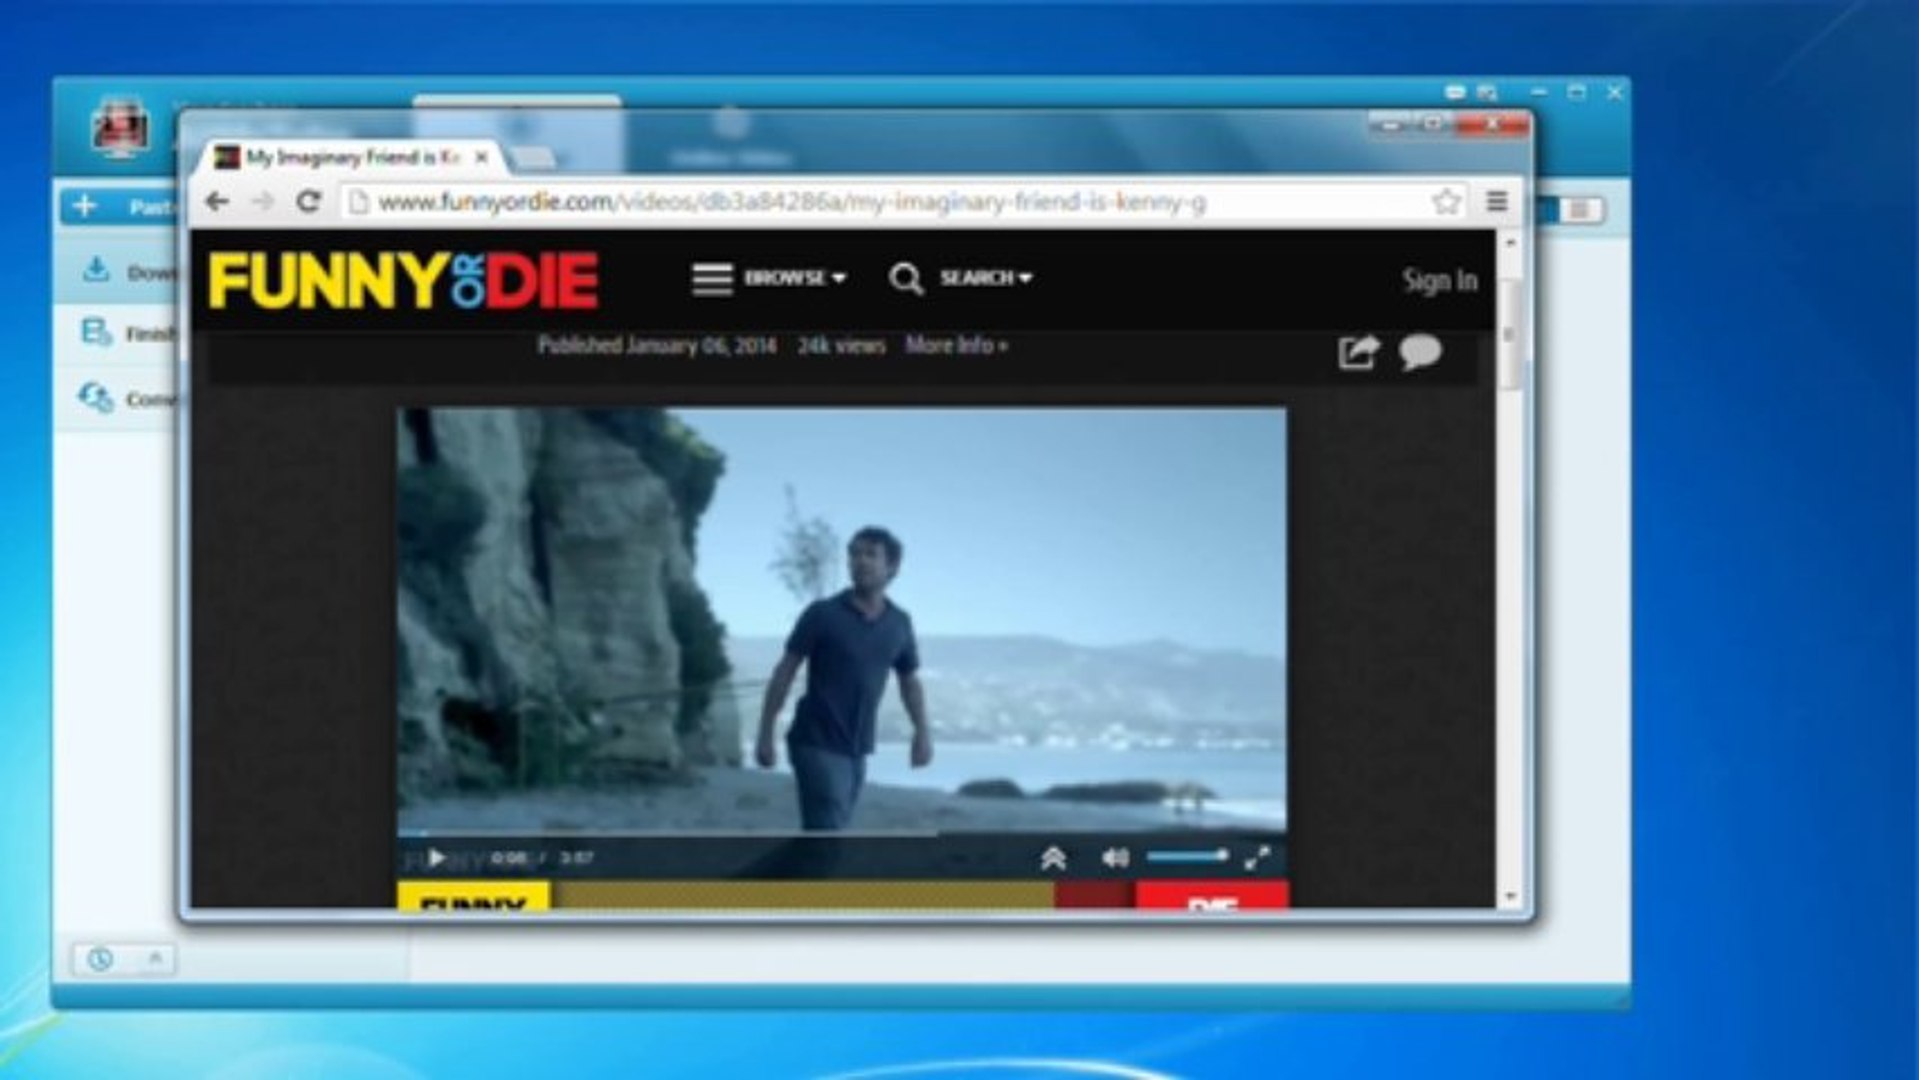1919x1080 pixels.
Task: Open Chrome's settings menu
Action: [1497, 202]
